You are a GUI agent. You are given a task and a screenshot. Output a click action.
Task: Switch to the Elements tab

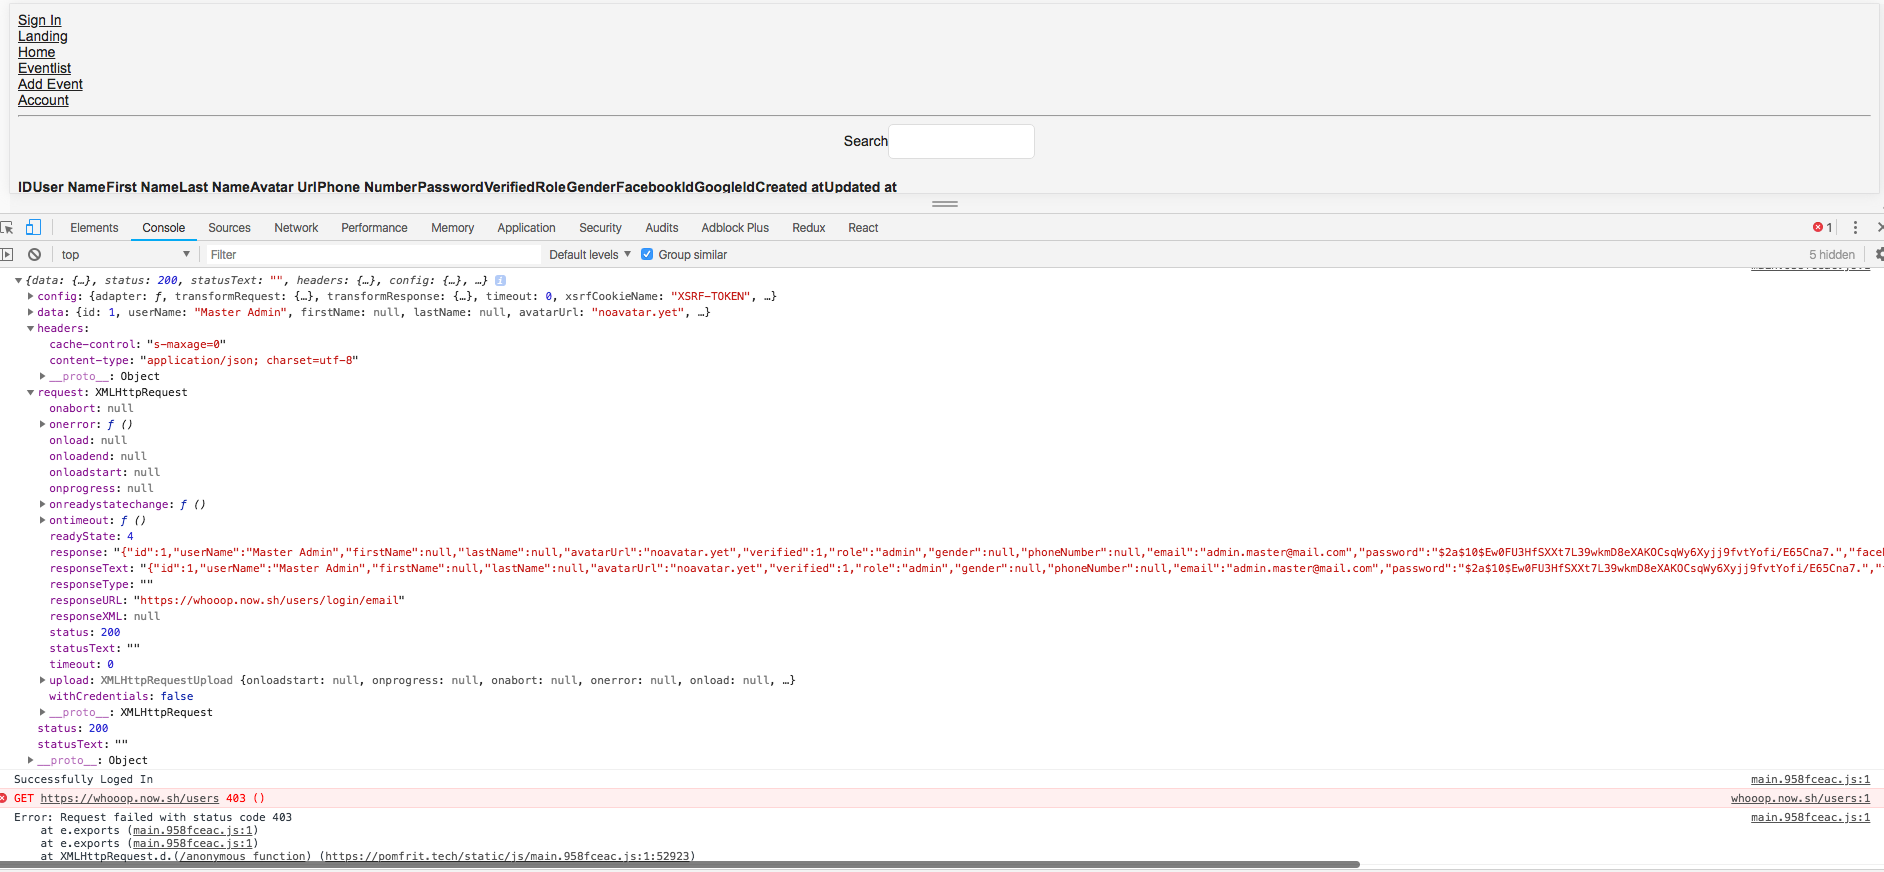click(x=94, y=228)
